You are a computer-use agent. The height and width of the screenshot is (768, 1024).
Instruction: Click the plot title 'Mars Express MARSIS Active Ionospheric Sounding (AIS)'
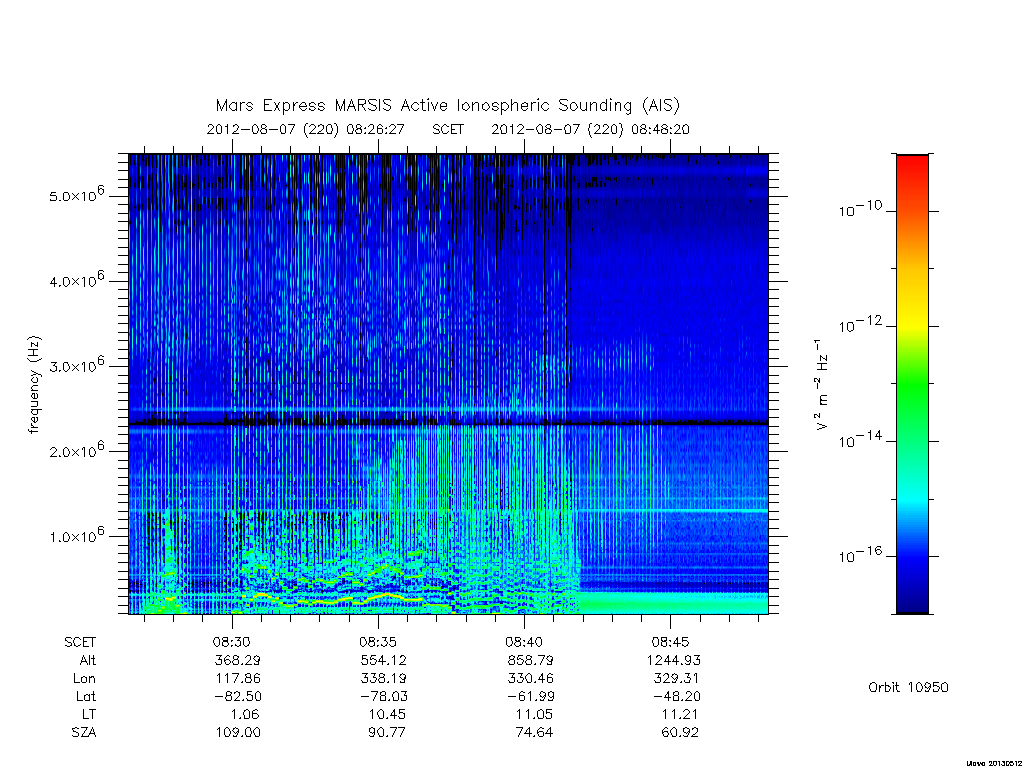(x=448, y=106)
